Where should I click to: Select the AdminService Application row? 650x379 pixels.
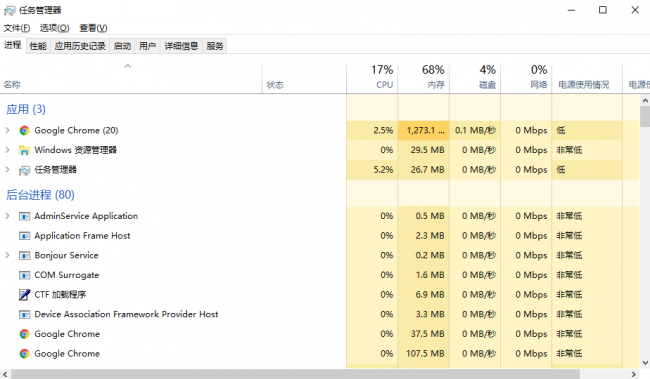point(86,216)
